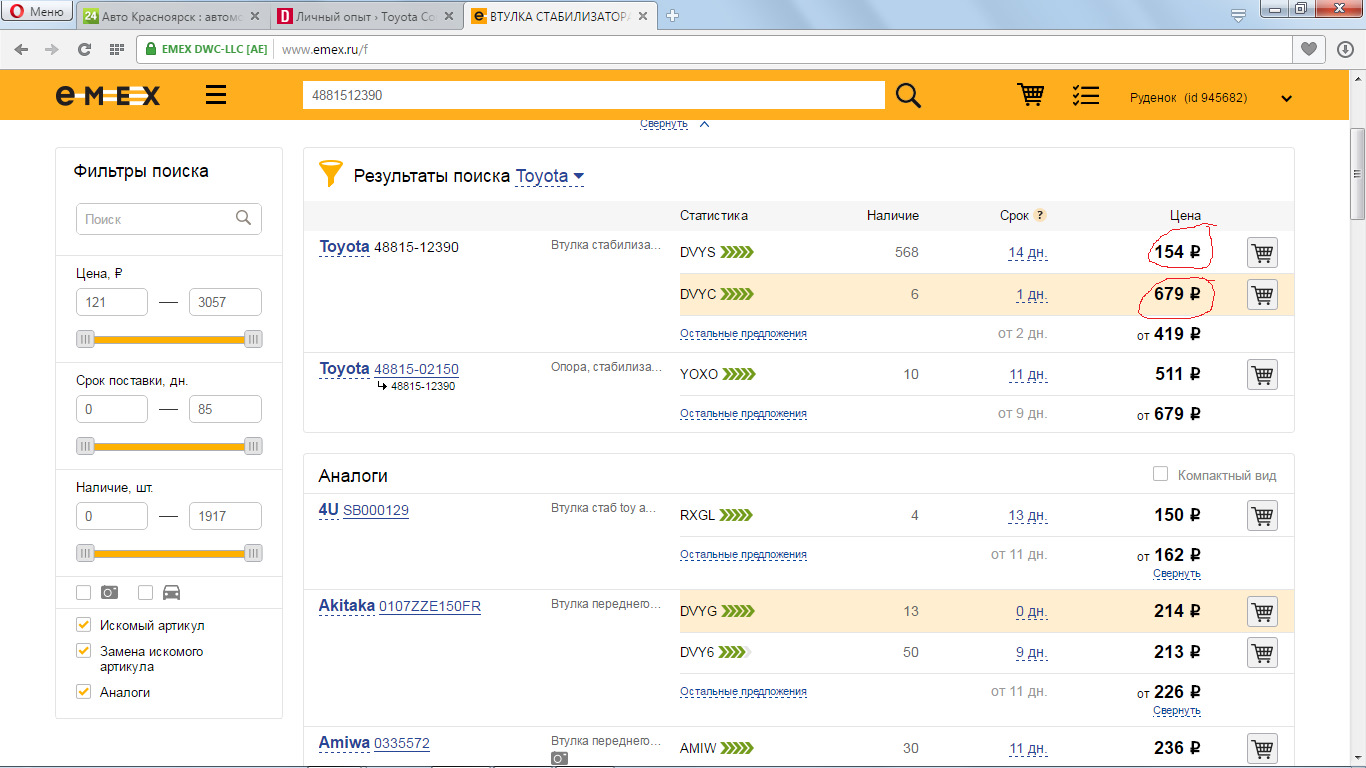The width and height of the screenshot is (1366, 768).
Task: Expand Остальные предложения for Akitaka
Action: (743, 692)
